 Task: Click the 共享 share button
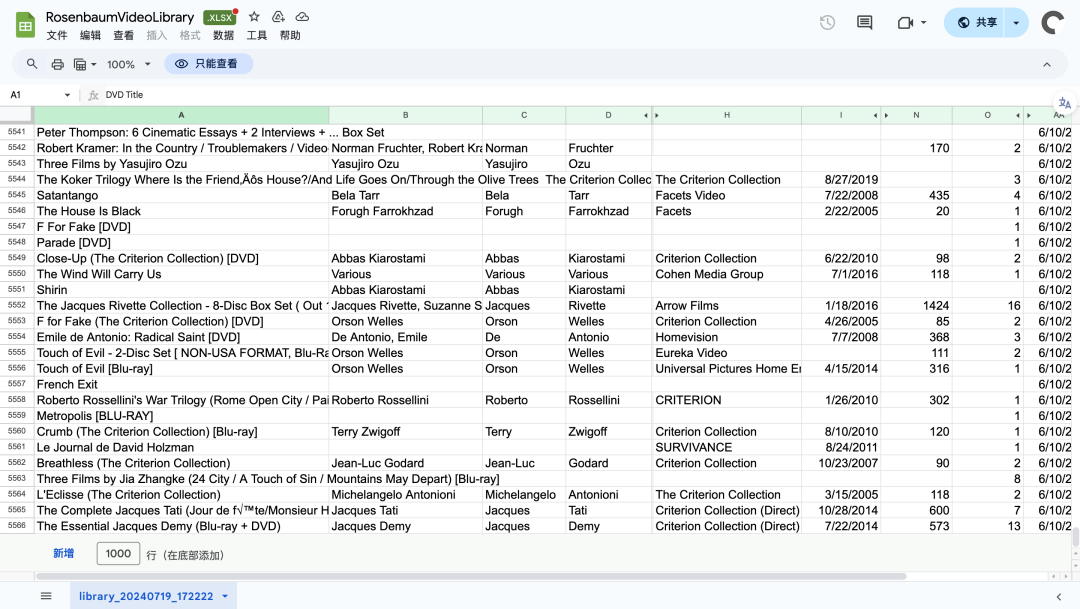(x=977, y=23)
